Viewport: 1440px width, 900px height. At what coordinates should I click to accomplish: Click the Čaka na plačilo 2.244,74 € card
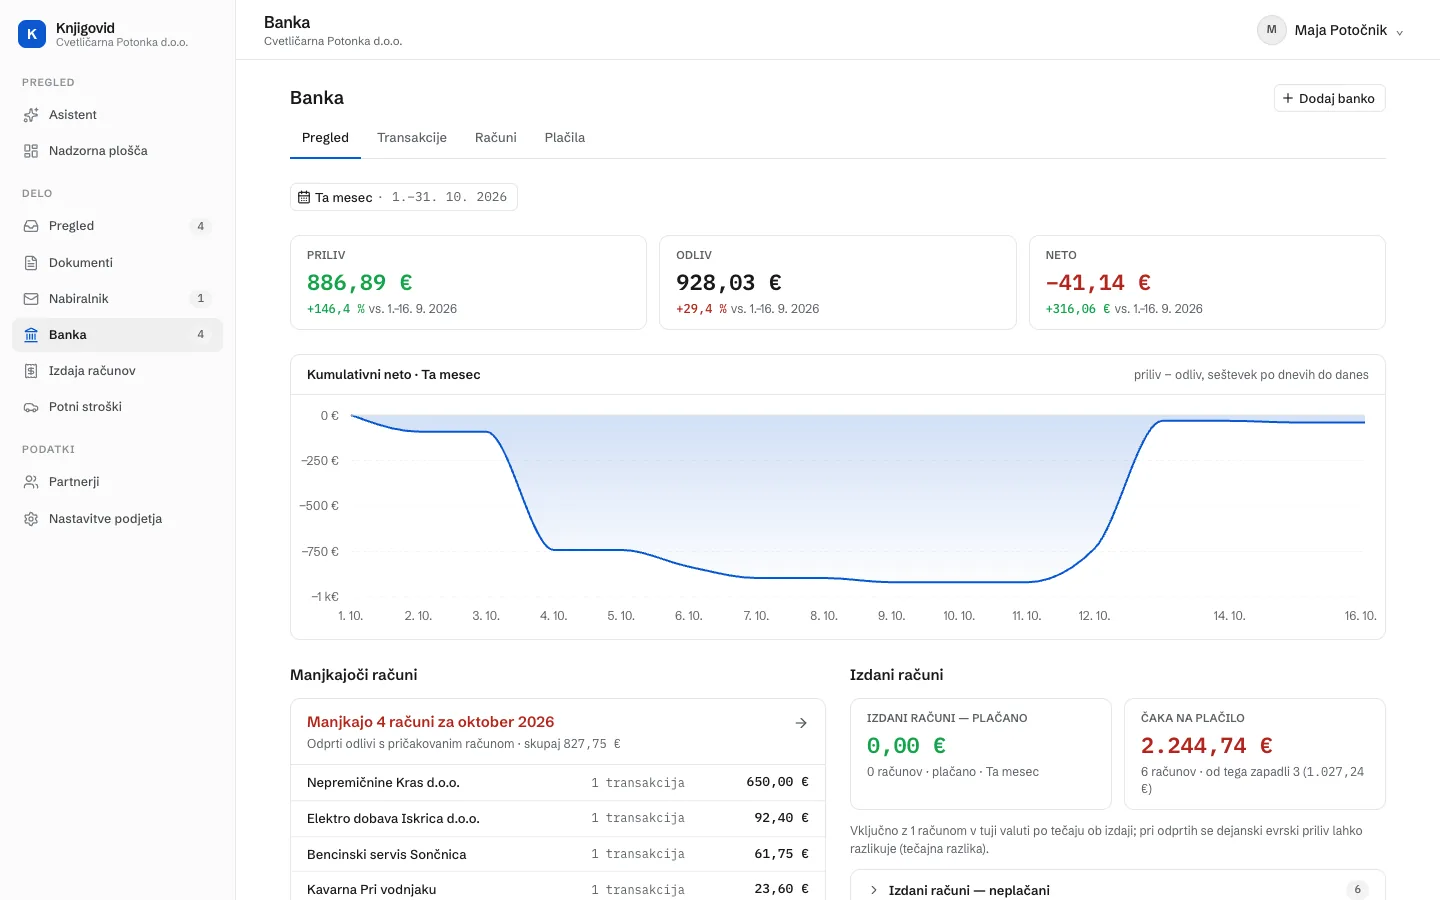(x=1255, y=754)
